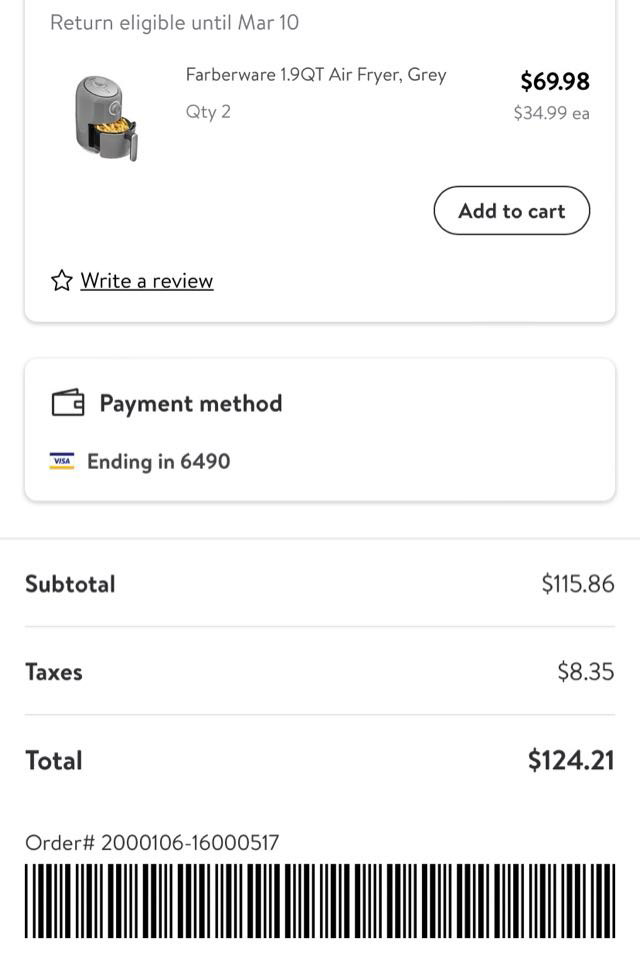Click the Return eligible until Mar 10 text
Viewport: 640px width, 957px height.
[x=174, y=22]
